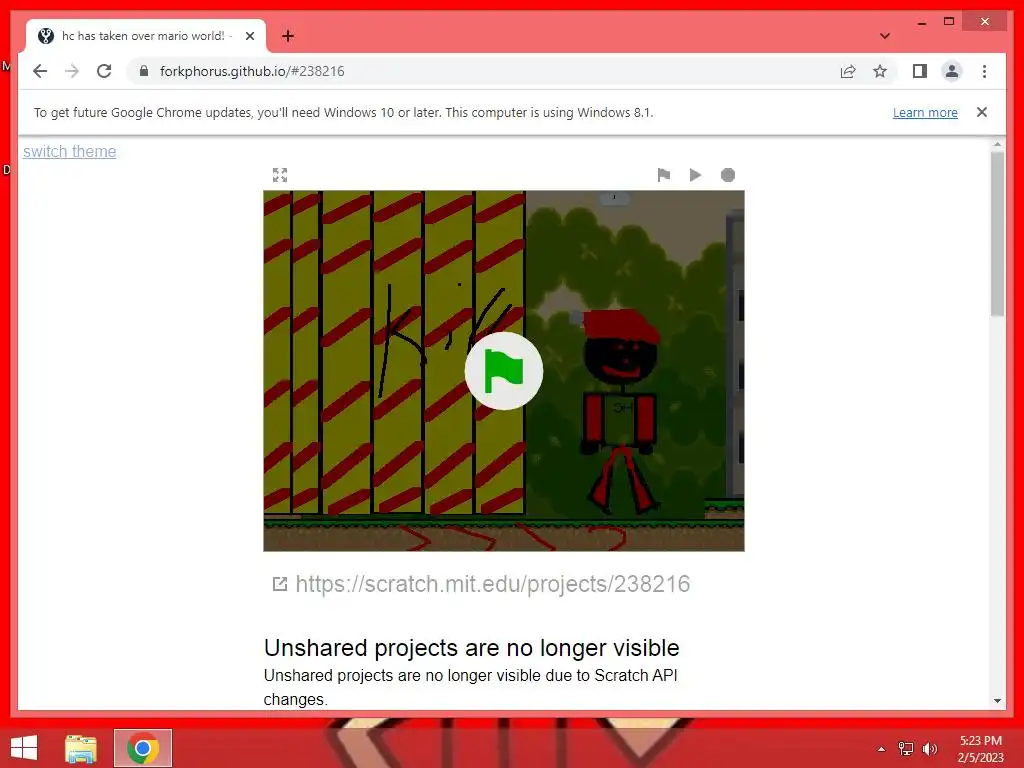Open the Chrome three-dot menu

click(x=984, y=71)
